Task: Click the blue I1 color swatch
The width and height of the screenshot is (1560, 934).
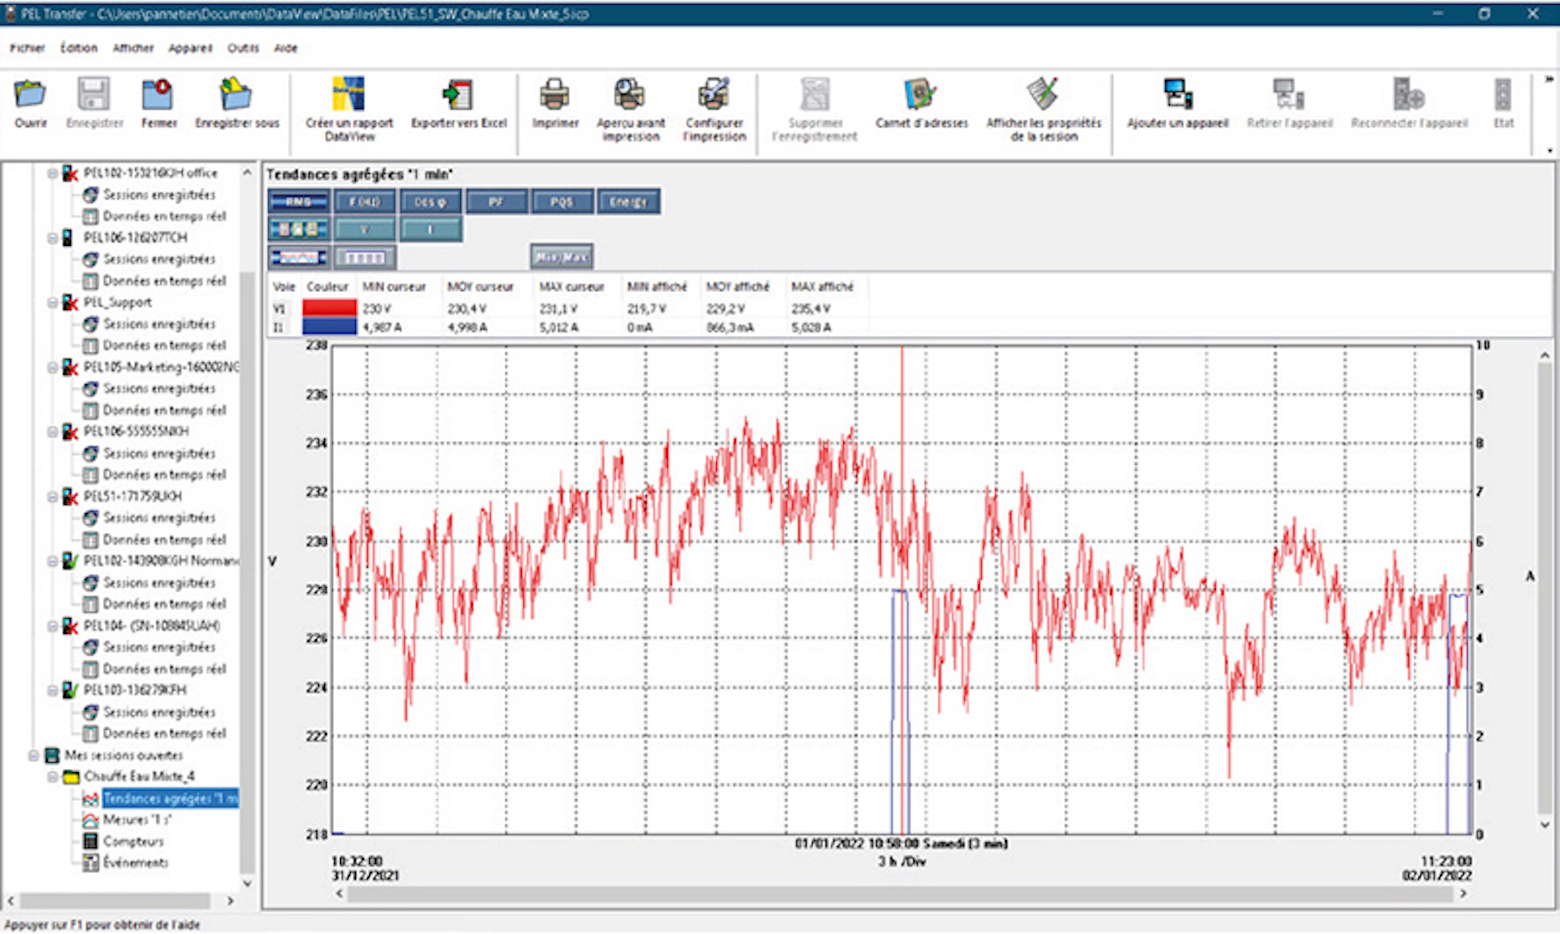Action: click(x=329, y=327)
